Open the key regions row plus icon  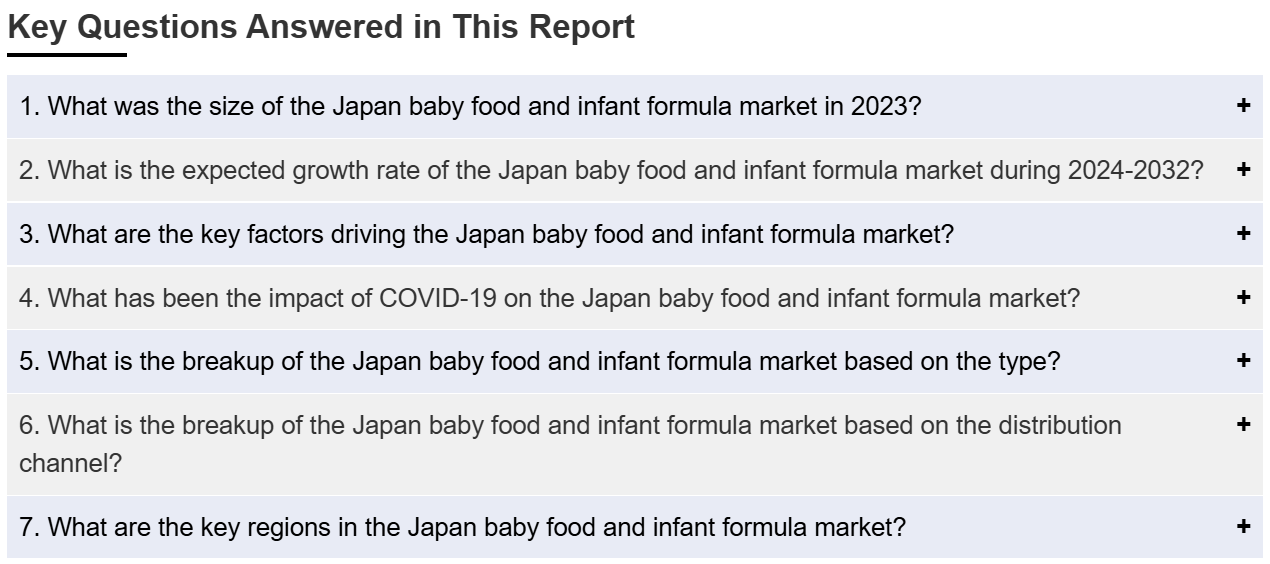point(1243,526)
